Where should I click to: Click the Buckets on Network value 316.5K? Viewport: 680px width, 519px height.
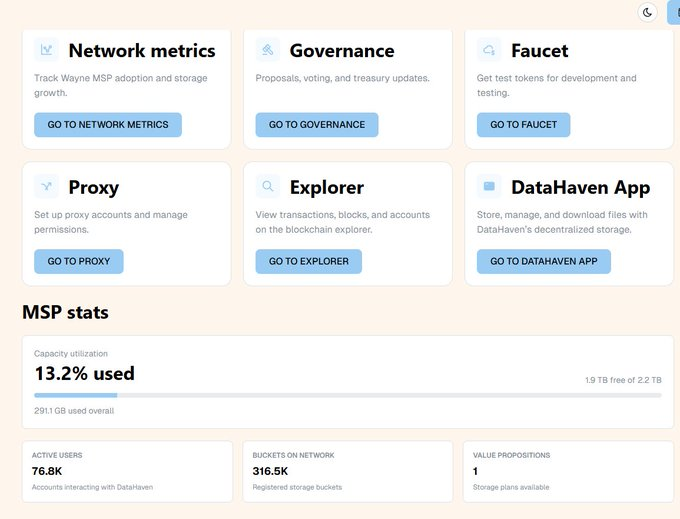tap(270, 471)
